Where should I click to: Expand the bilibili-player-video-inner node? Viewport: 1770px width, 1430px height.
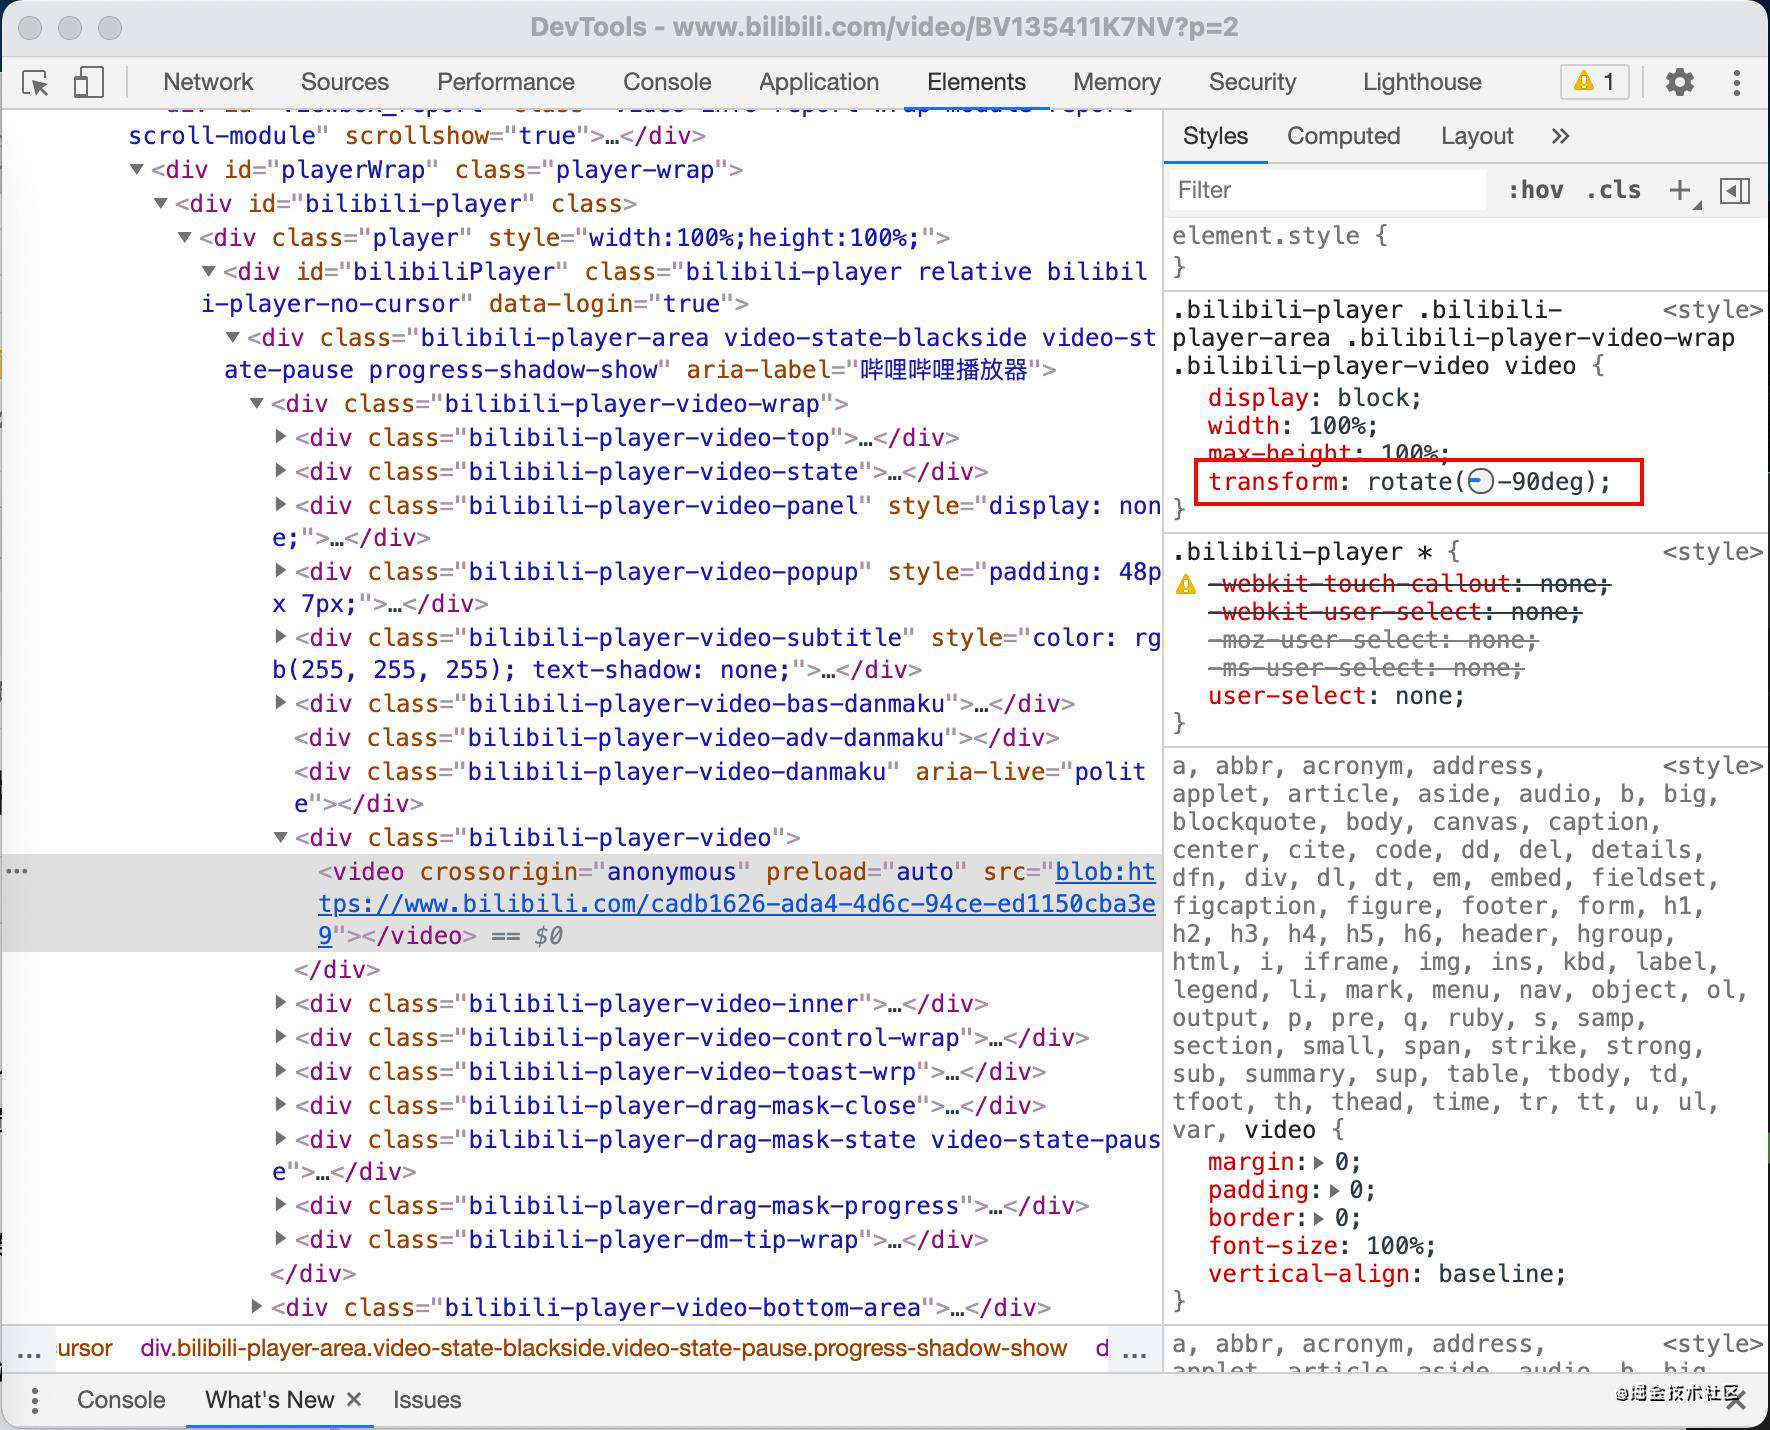(281, 1003)
